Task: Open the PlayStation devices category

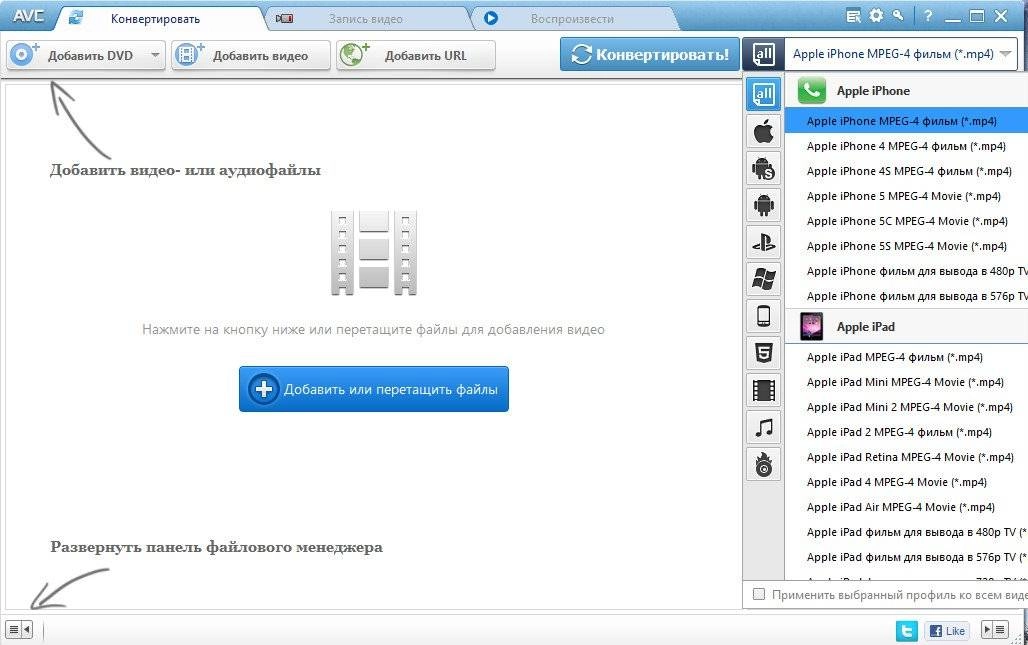Action: [763, 243]
